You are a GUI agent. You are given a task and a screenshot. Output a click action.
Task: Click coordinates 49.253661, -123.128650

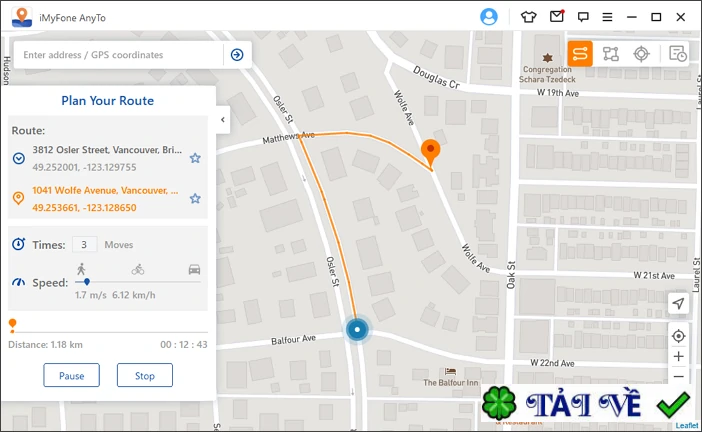pyautogui.click(x=84, y=208)
